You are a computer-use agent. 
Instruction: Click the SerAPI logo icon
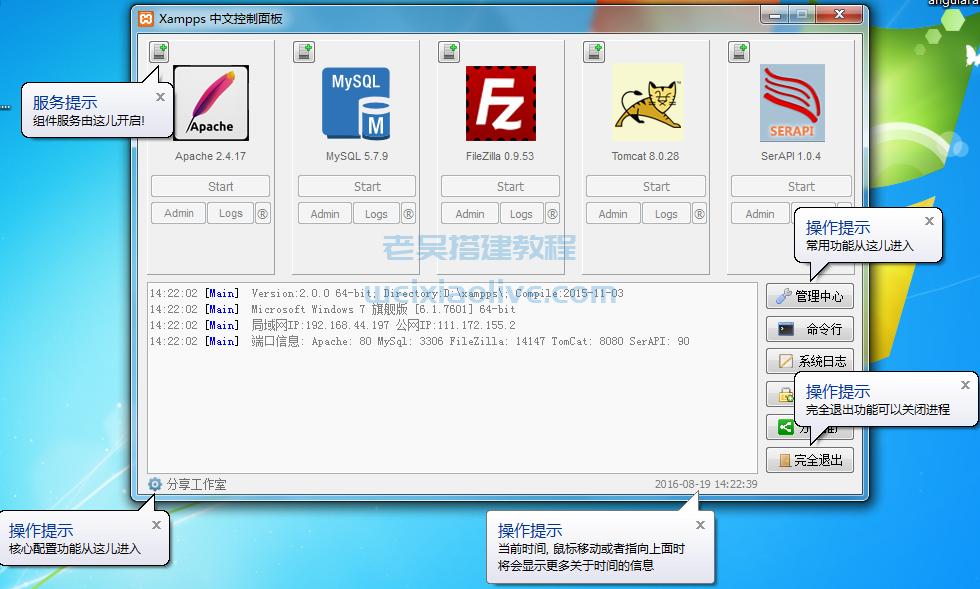coord(790,103)
